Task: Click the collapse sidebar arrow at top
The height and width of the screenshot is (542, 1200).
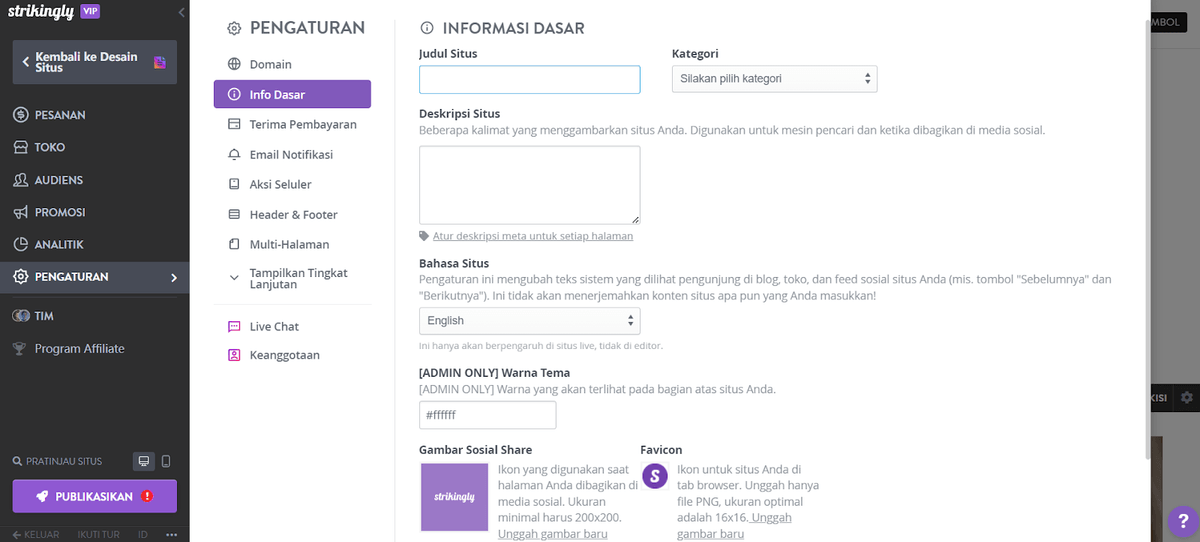Action: (x=181, y=12)
